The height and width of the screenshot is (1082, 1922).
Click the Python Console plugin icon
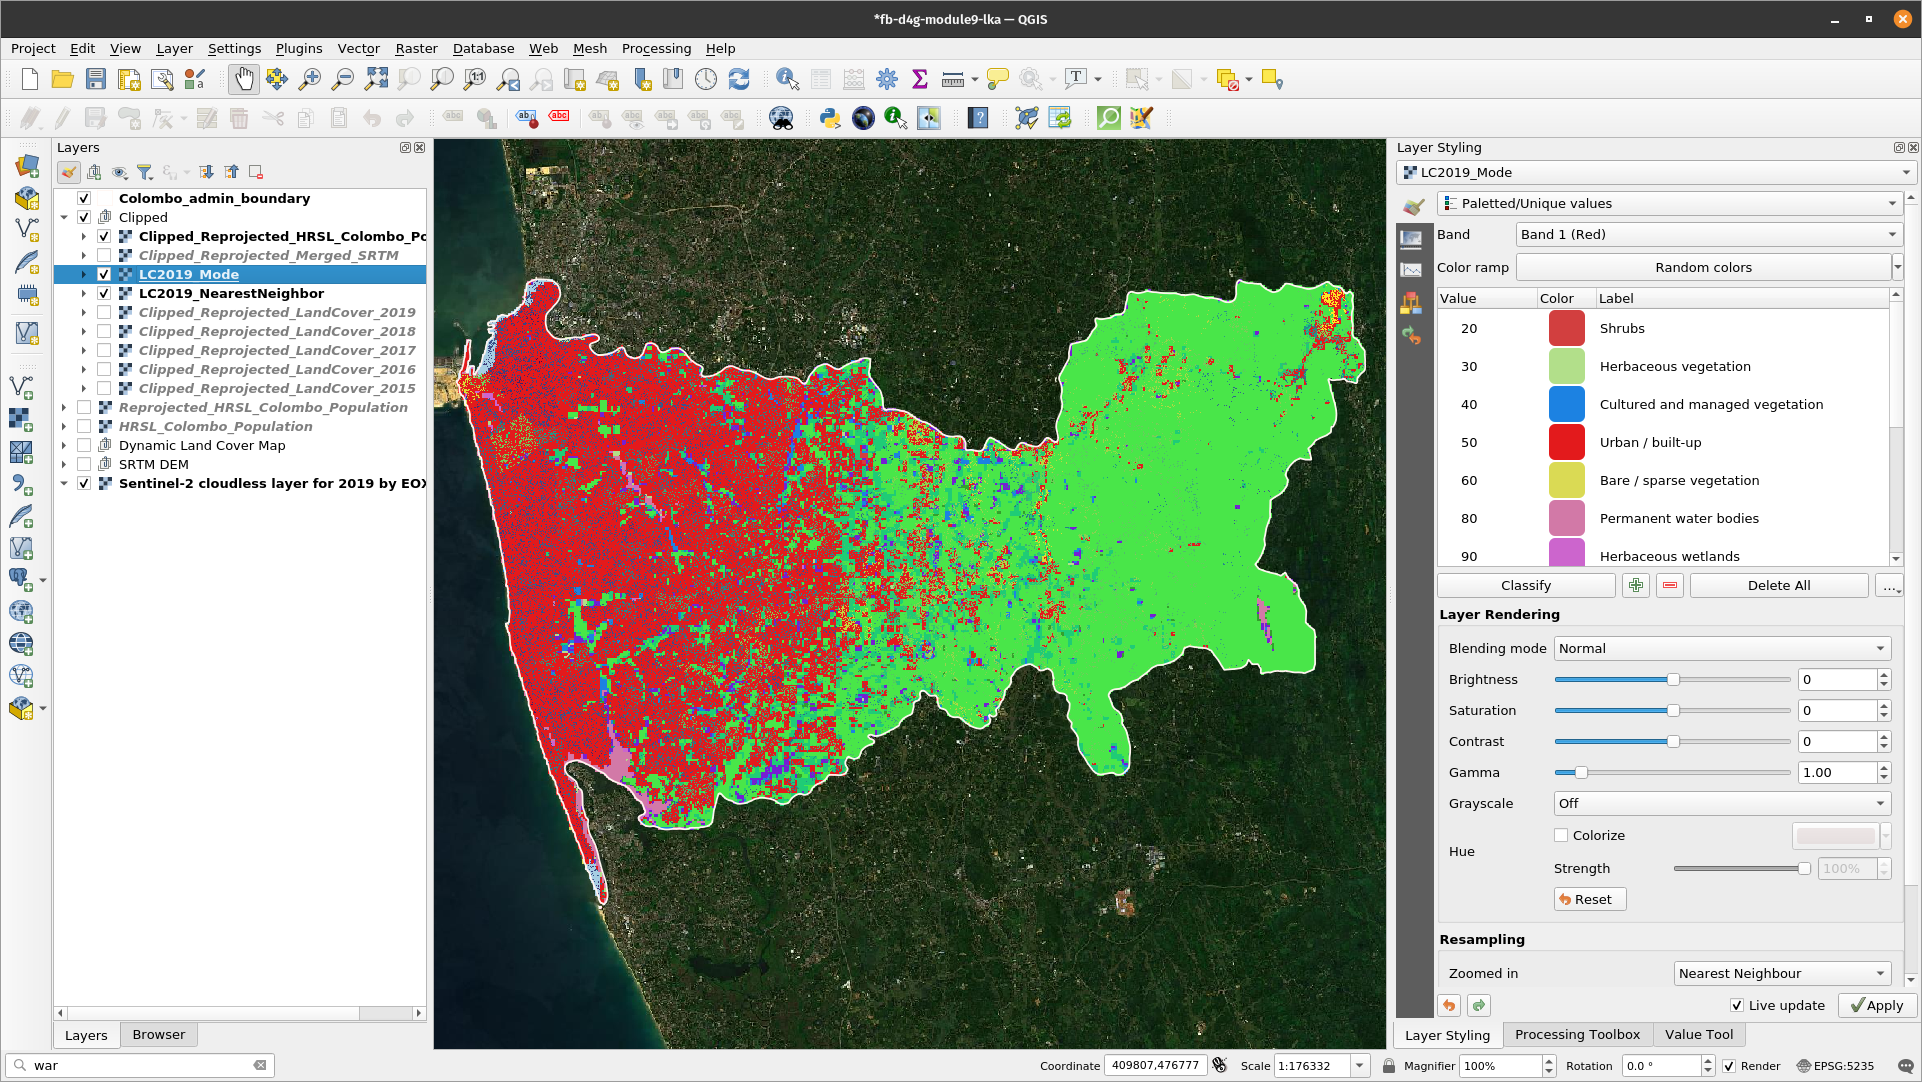pyautogui.click(x=830, y=117)
